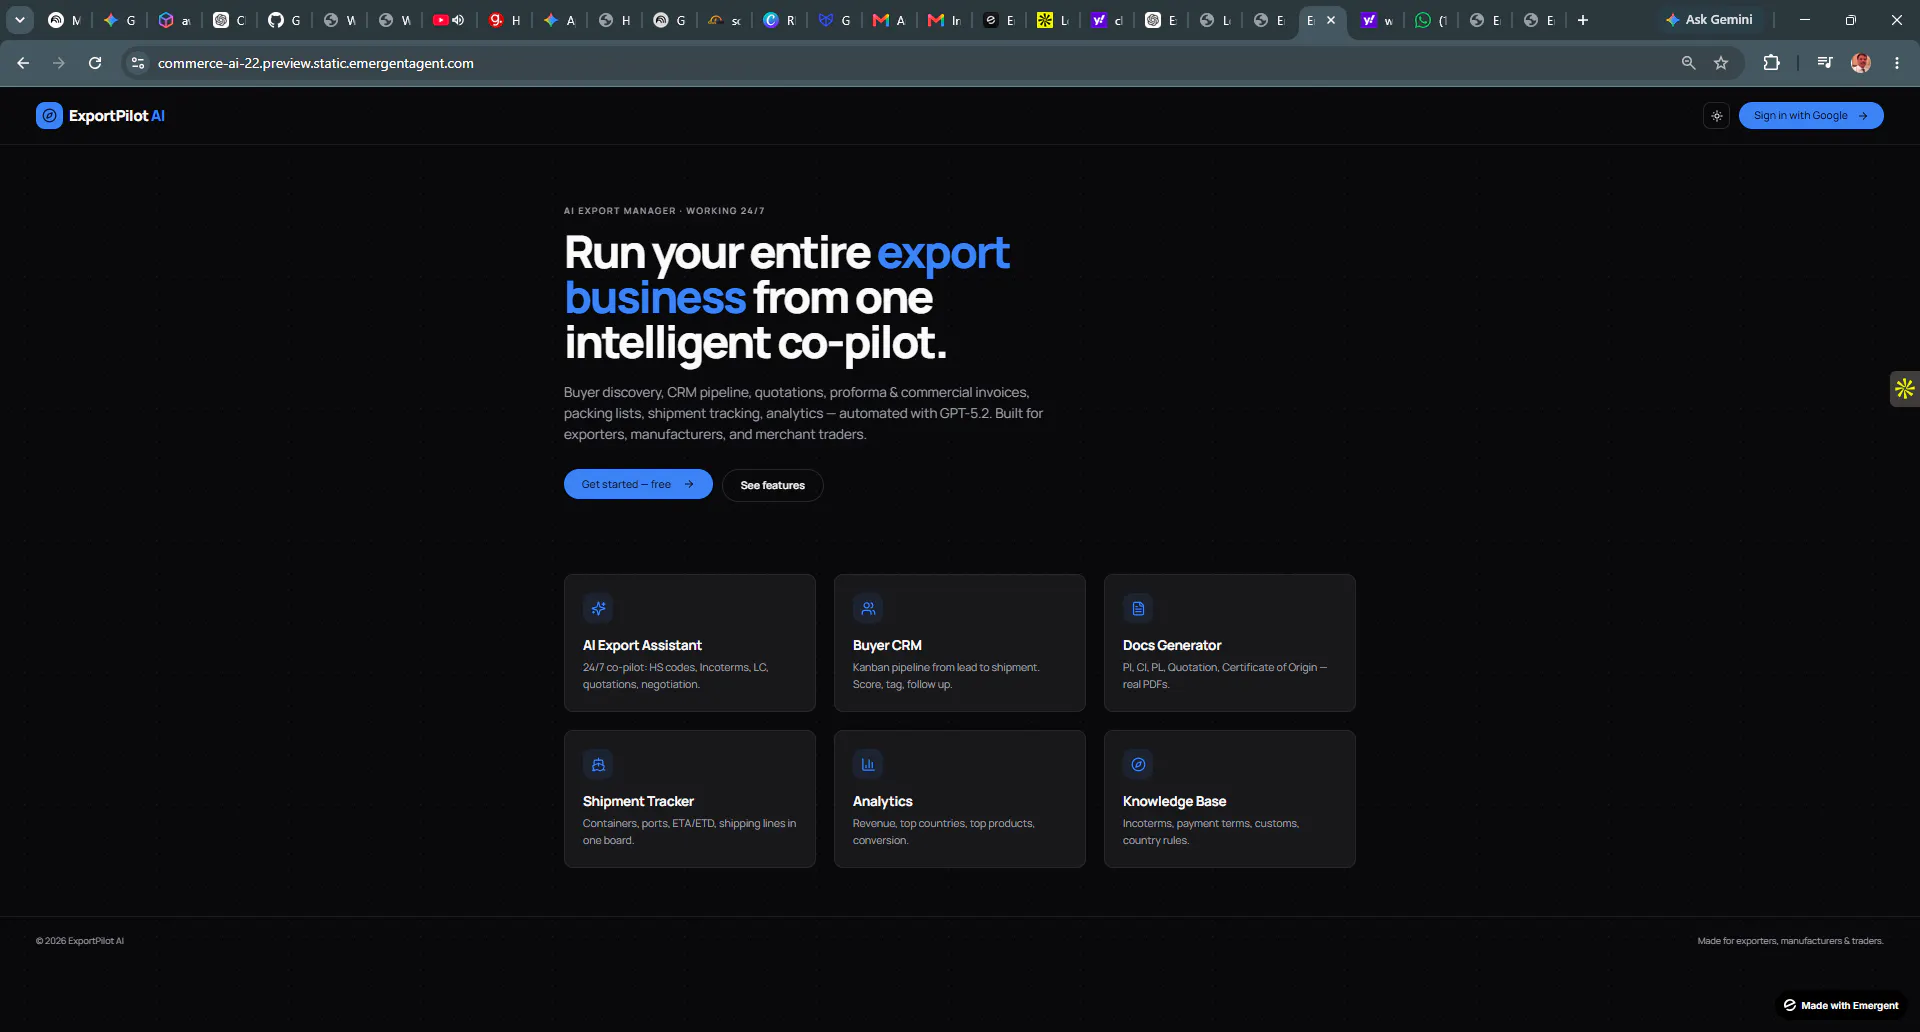Click the Knowledge Base compass icon
Viewport: 1920px width, 1032px height.
pos(1138,764)
